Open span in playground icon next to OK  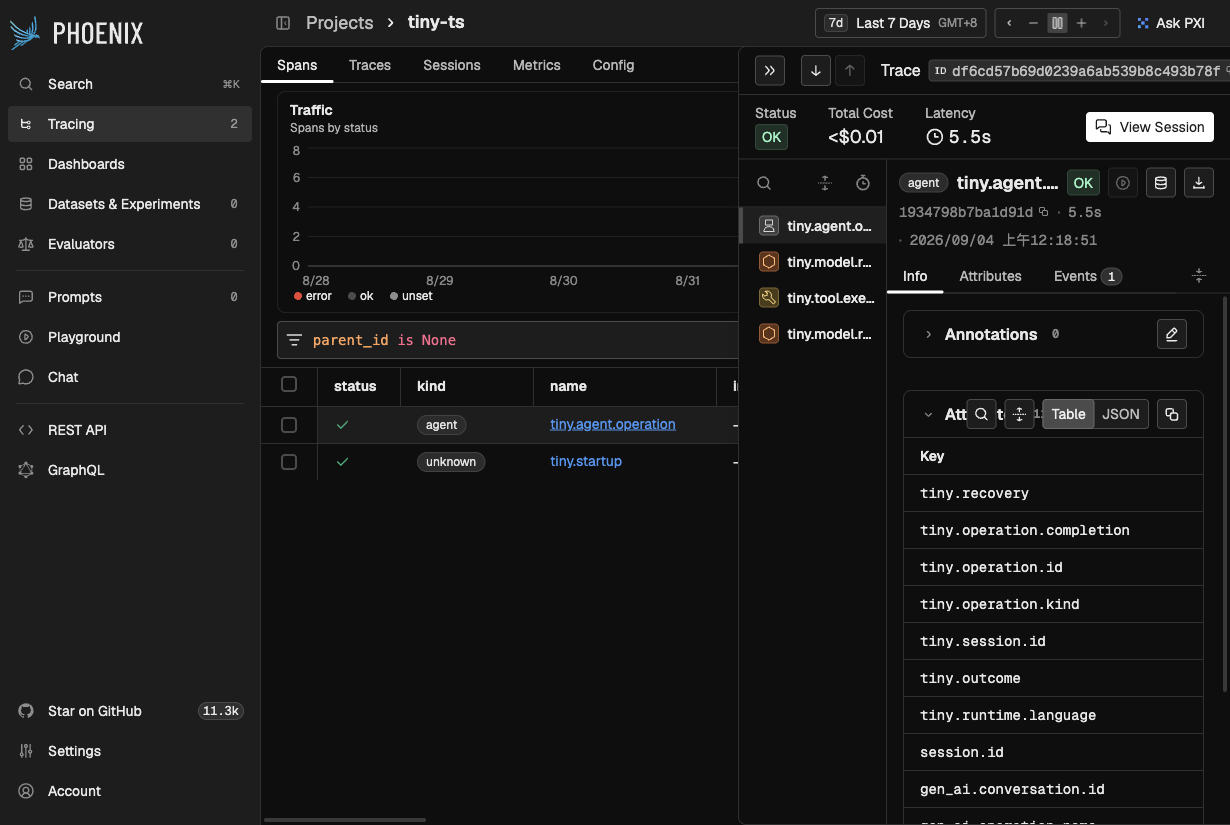click(x=1123, y=183)
